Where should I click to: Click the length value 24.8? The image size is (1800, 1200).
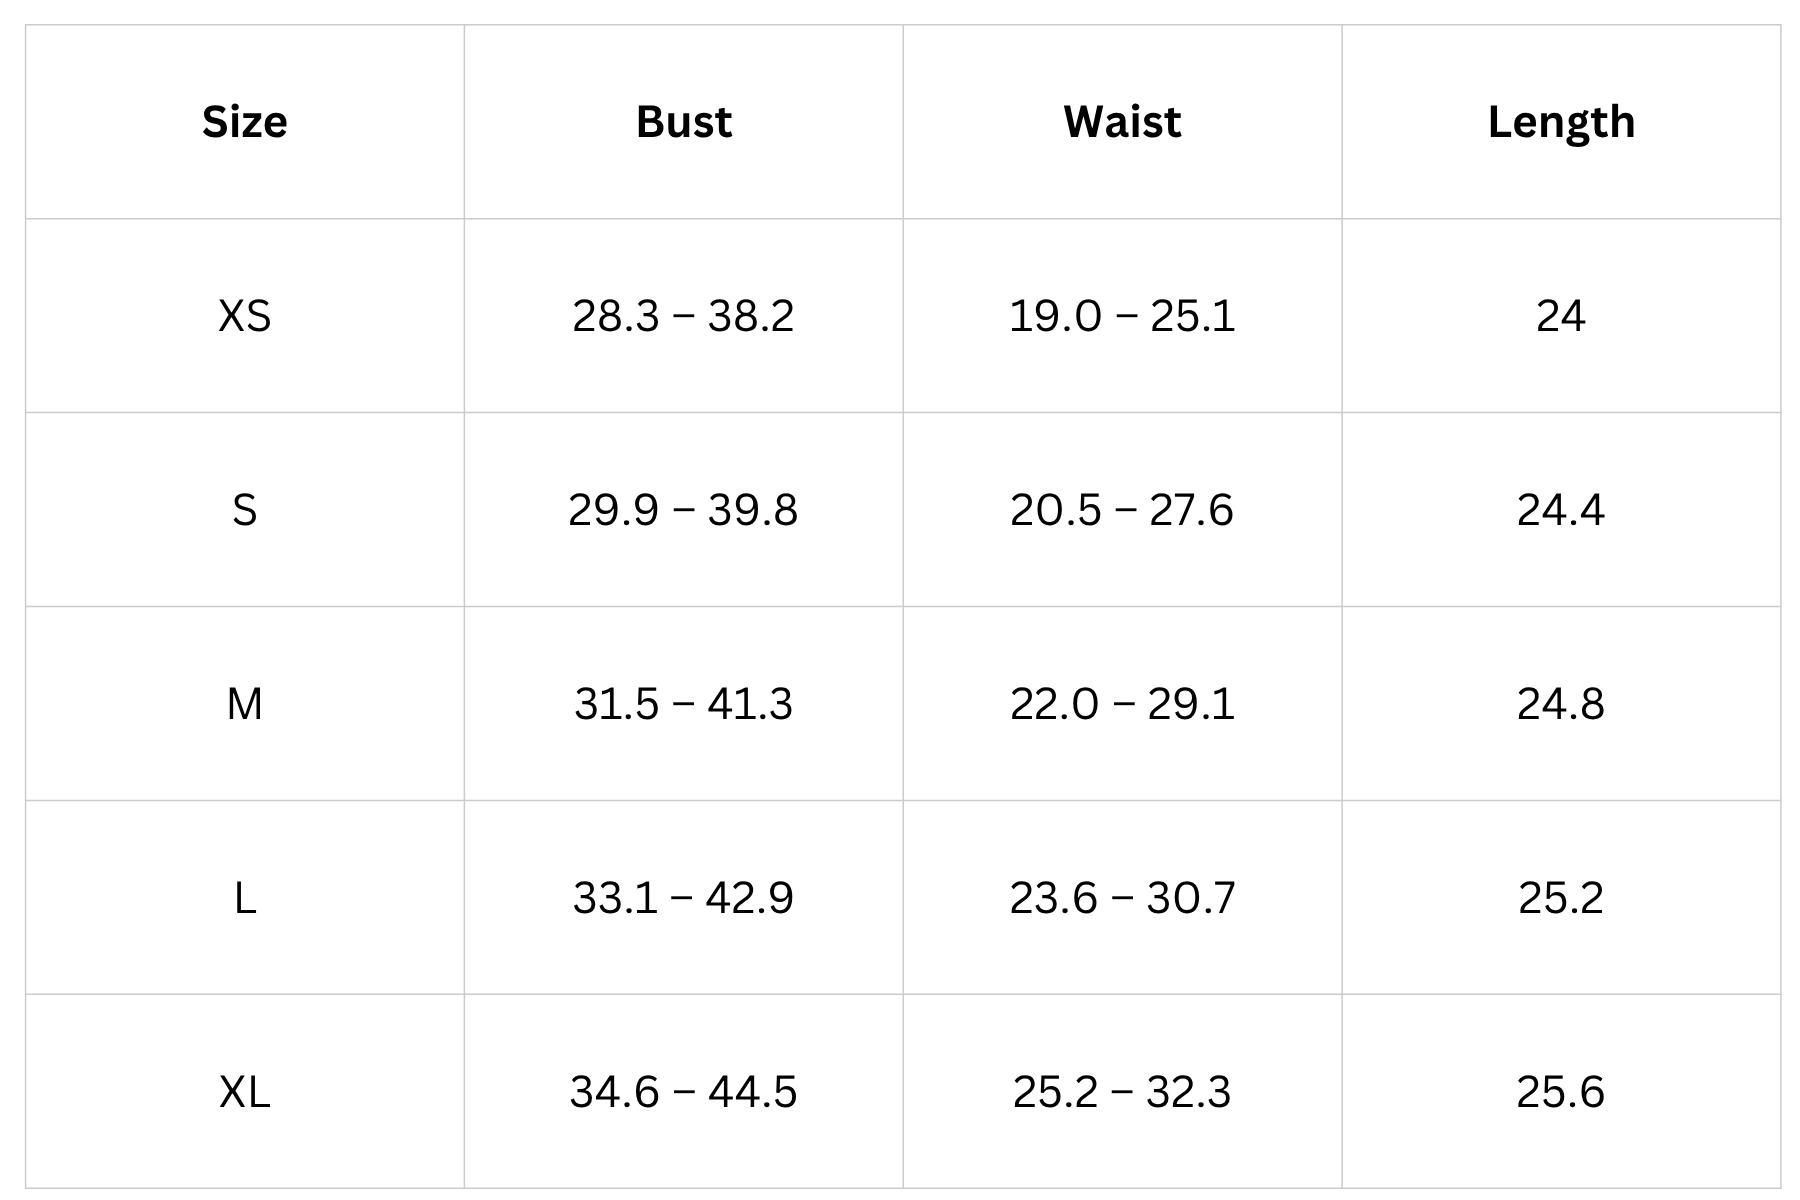tap(1561, 704)
